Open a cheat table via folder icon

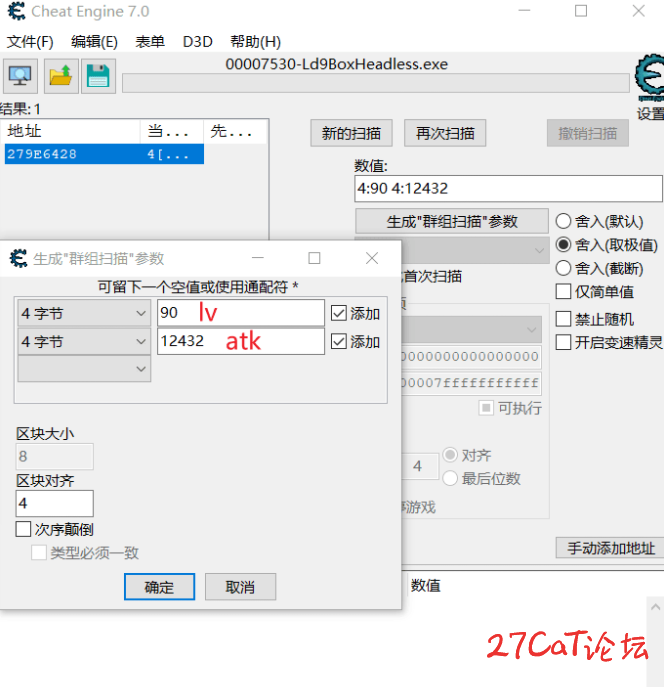click(61, 76)
